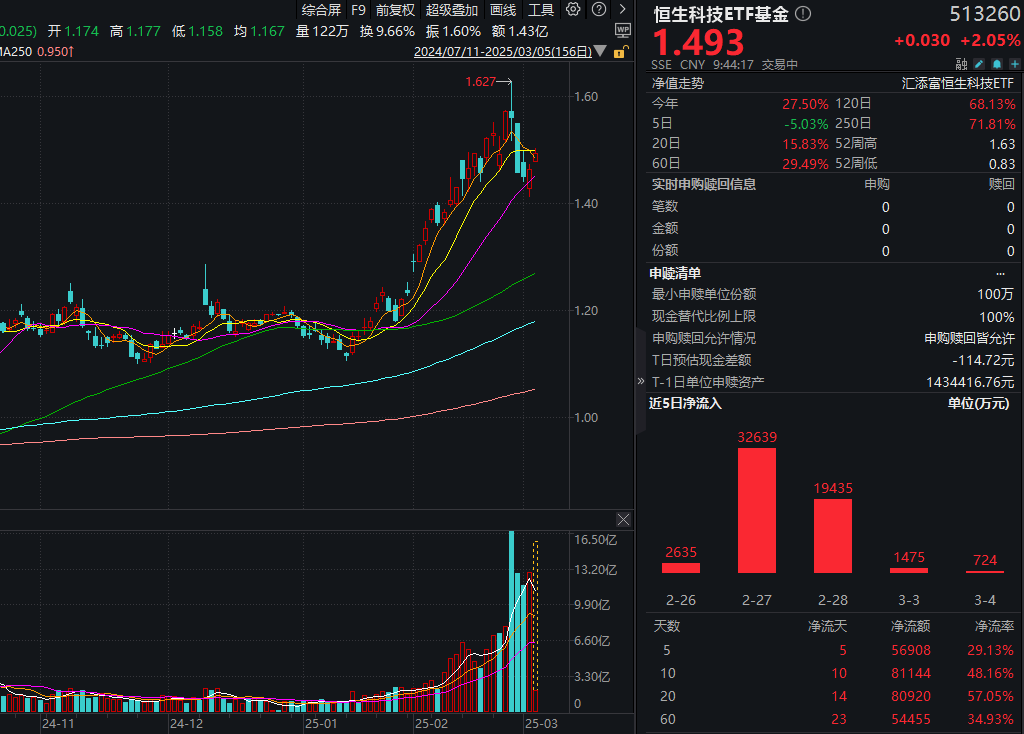The width and height of the screenshot is (1024, 734).
Task: Click the help question mark icon
Action: click(598, 9)
